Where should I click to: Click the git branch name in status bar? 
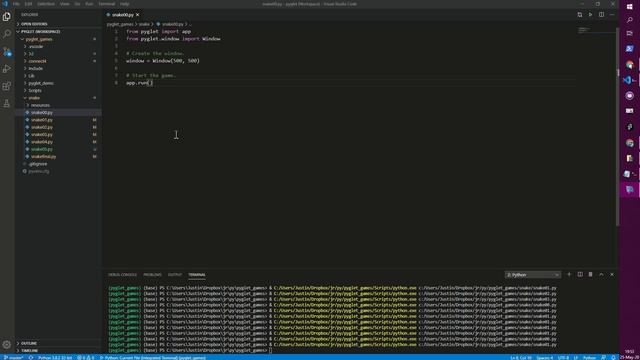(x=13, y=358)
